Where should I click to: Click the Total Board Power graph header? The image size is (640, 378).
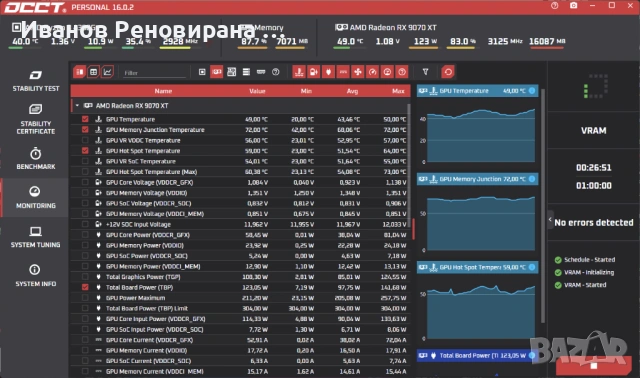477,356
